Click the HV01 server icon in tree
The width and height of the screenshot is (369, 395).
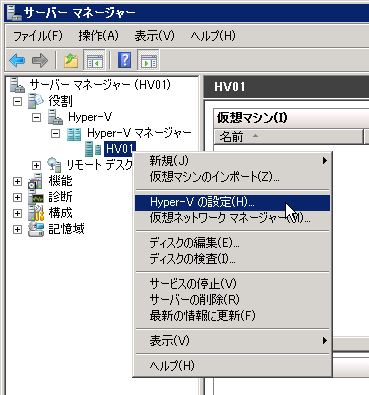pos(93,149)
